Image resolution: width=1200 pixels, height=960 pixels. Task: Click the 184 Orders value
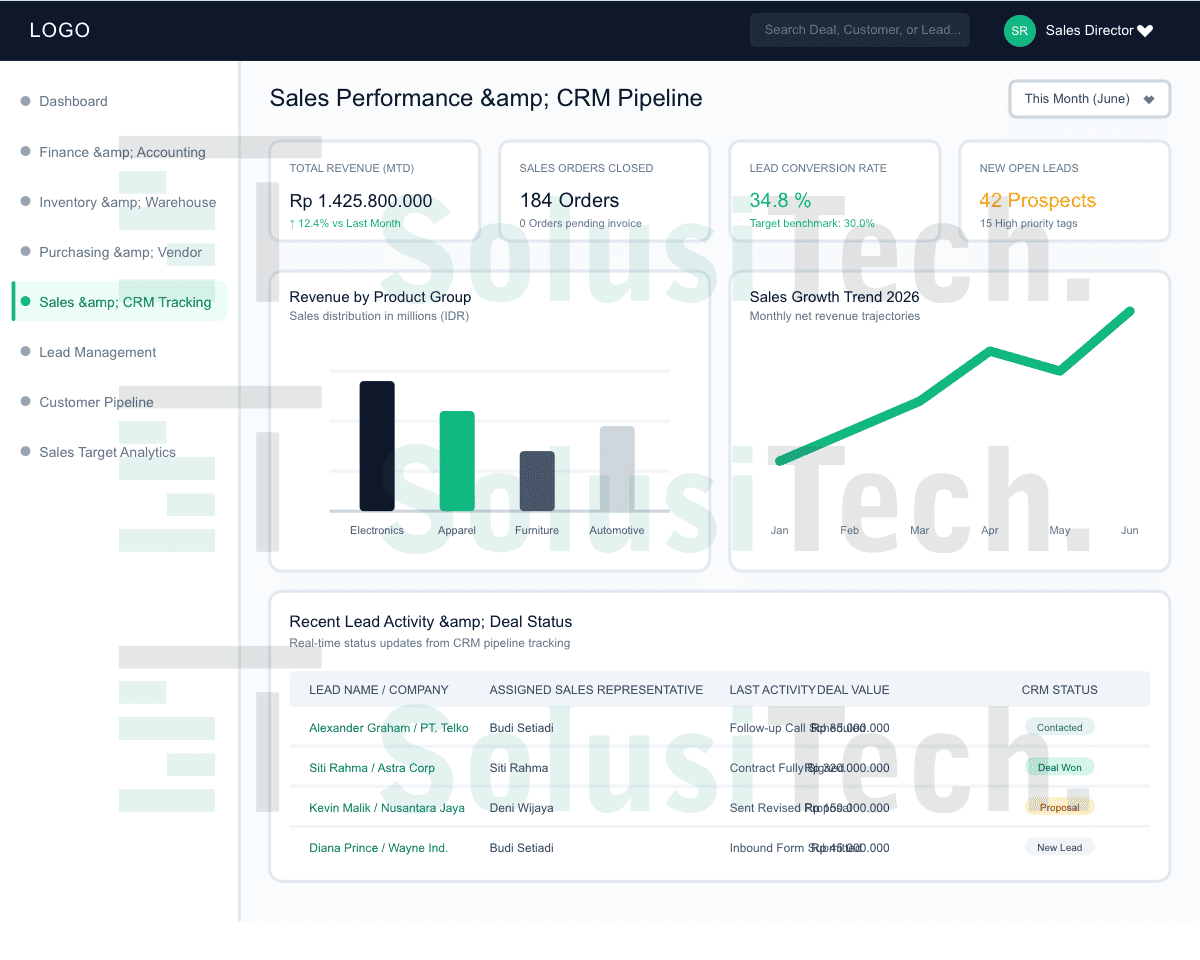tap(569, 200)
